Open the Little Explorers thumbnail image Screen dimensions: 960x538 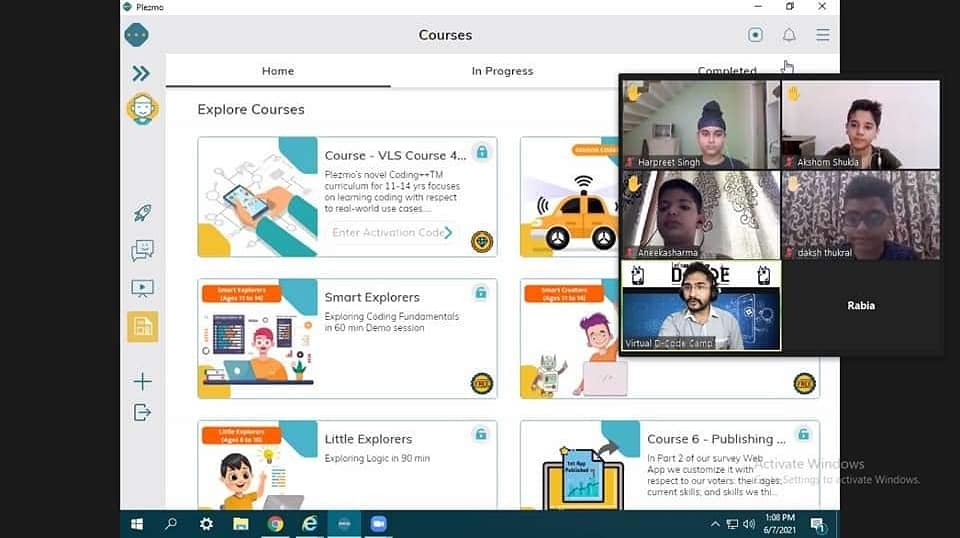(258, 465)
